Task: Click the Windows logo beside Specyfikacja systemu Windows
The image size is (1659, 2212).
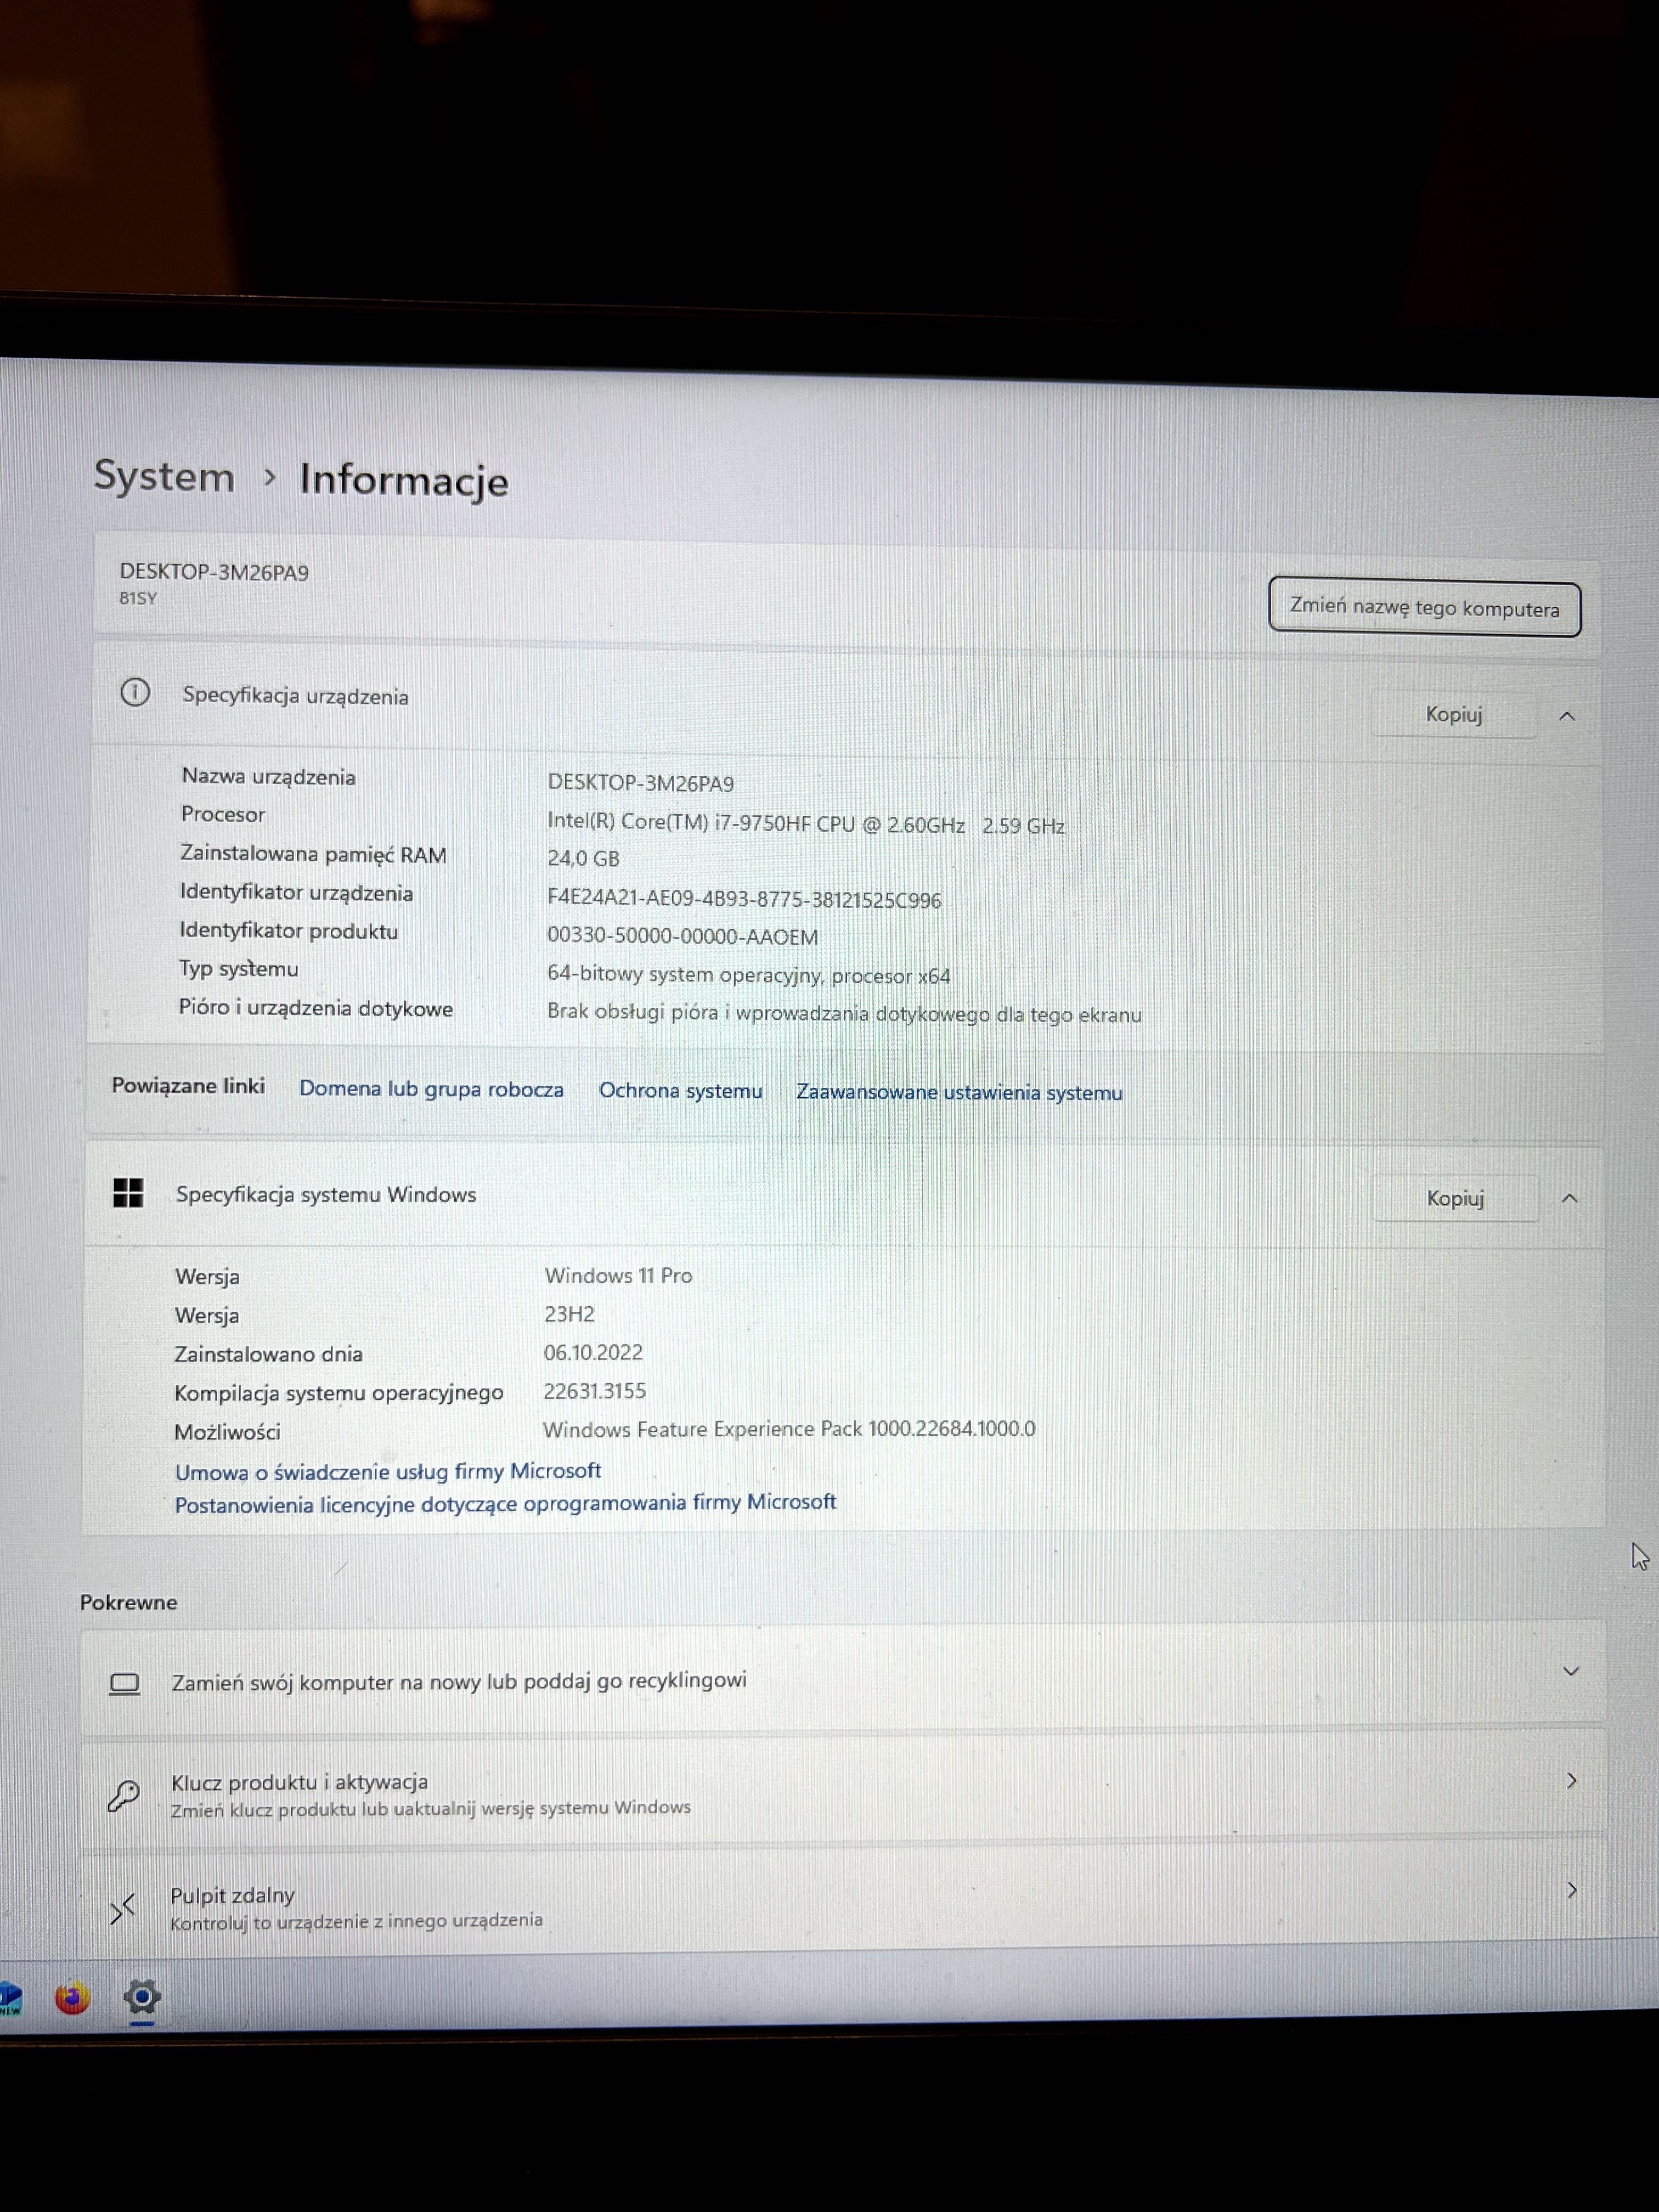Action: 128,1192
